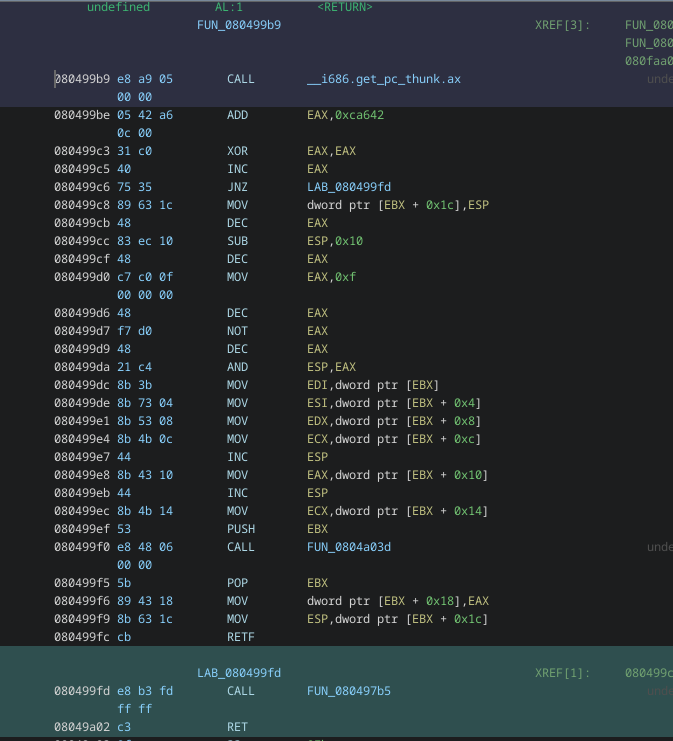Click the RET instruction at 08049a02
Screen dimensions: 673x741
click(237, 727)
